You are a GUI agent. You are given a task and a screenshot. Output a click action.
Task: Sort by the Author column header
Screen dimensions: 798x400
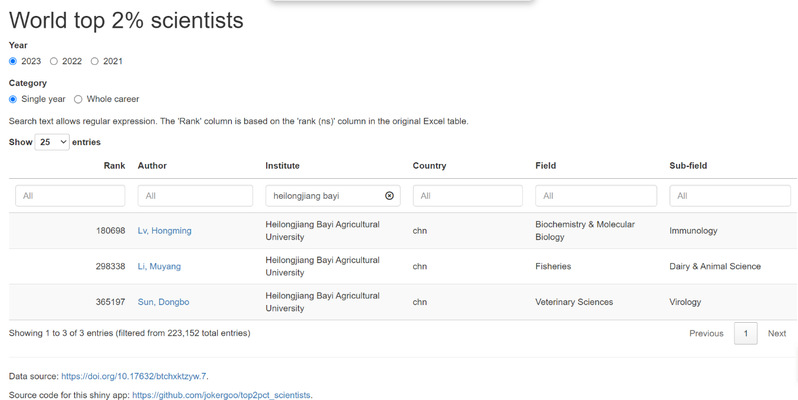click(x=152, y=165)
